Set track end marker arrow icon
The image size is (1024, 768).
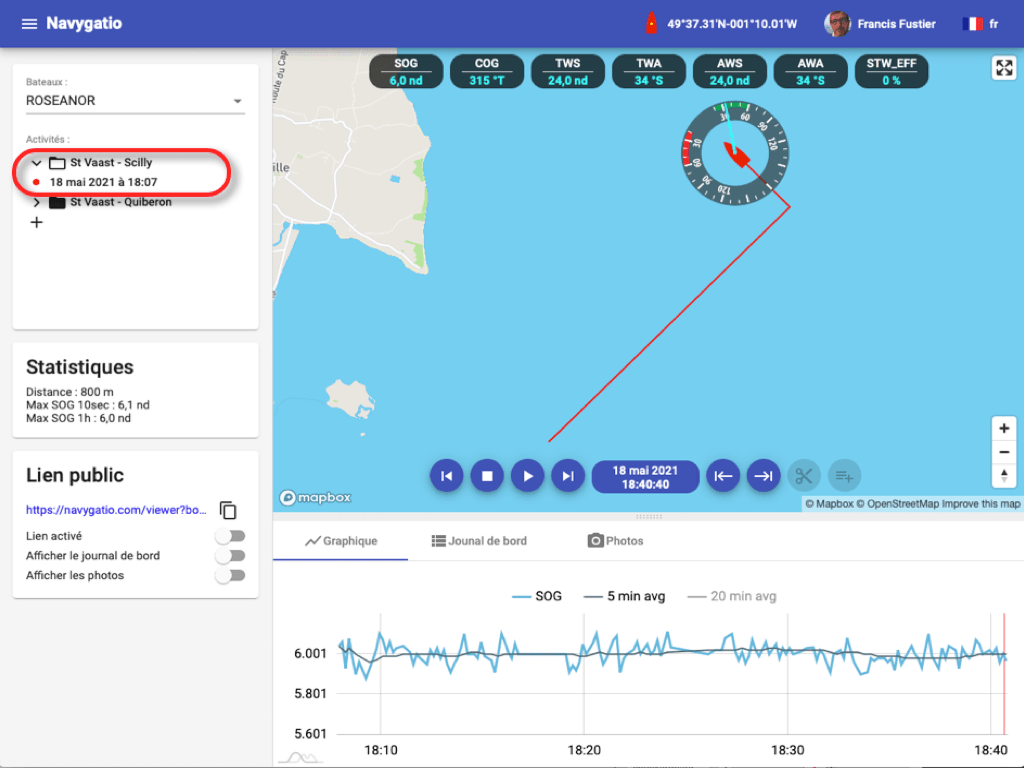tap(763, 476)
